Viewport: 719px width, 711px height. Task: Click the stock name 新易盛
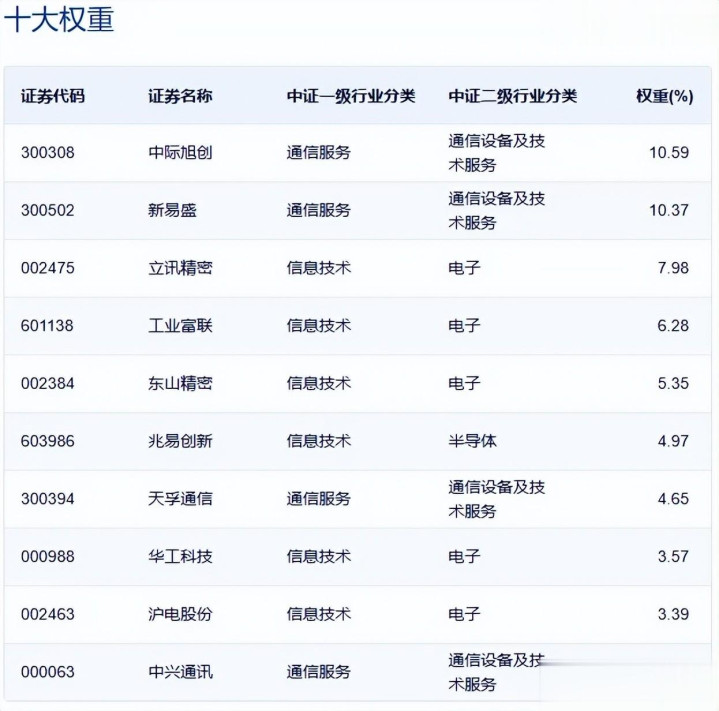tap(172, 210)
